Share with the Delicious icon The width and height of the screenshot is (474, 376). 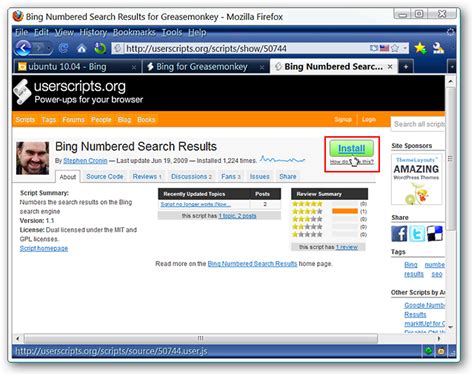[435, 233]
